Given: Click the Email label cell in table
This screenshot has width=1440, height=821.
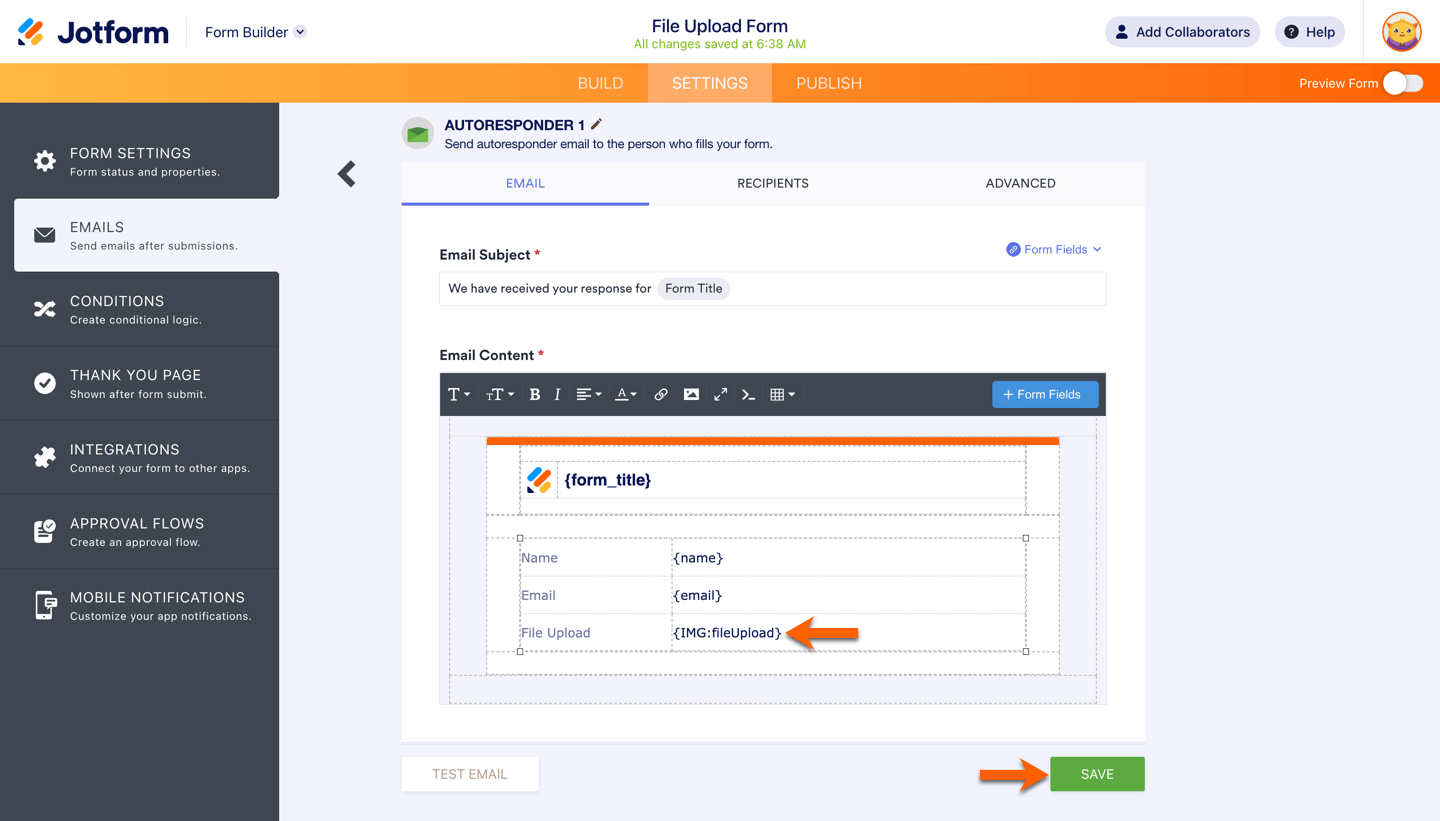Looking at the screenshot, I should 596,595.
